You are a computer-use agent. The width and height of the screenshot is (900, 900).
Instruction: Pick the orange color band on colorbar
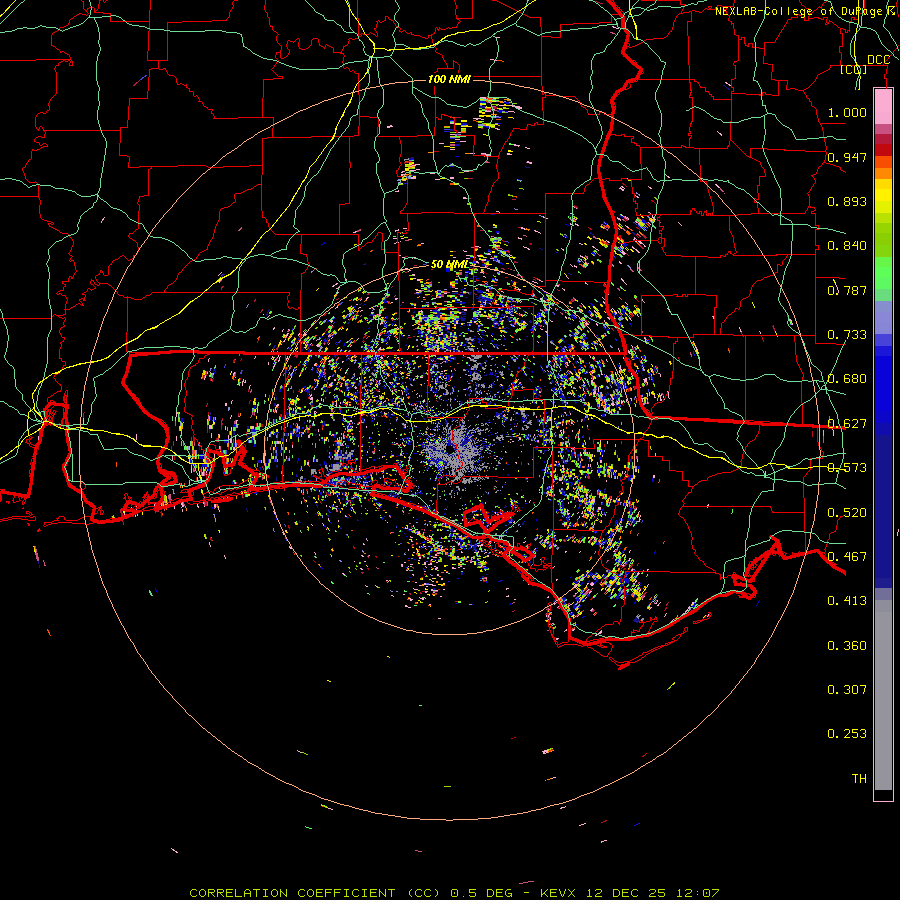[883, 173]
